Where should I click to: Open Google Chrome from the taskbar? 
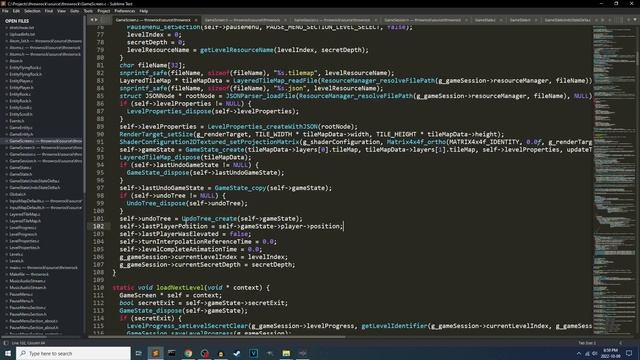(x=188, y=353)
